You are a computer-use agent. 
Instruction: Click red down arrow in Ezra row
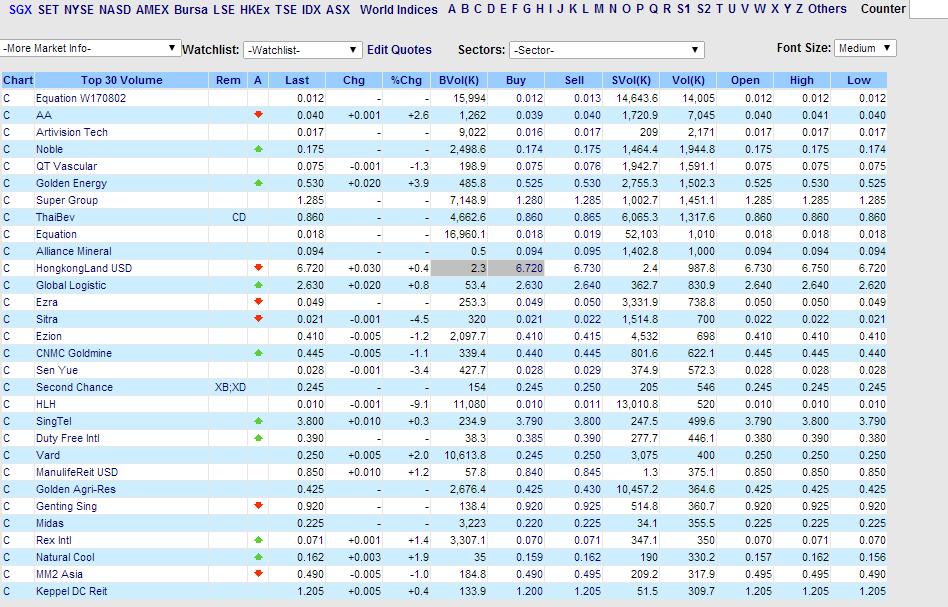click(258, 301)
